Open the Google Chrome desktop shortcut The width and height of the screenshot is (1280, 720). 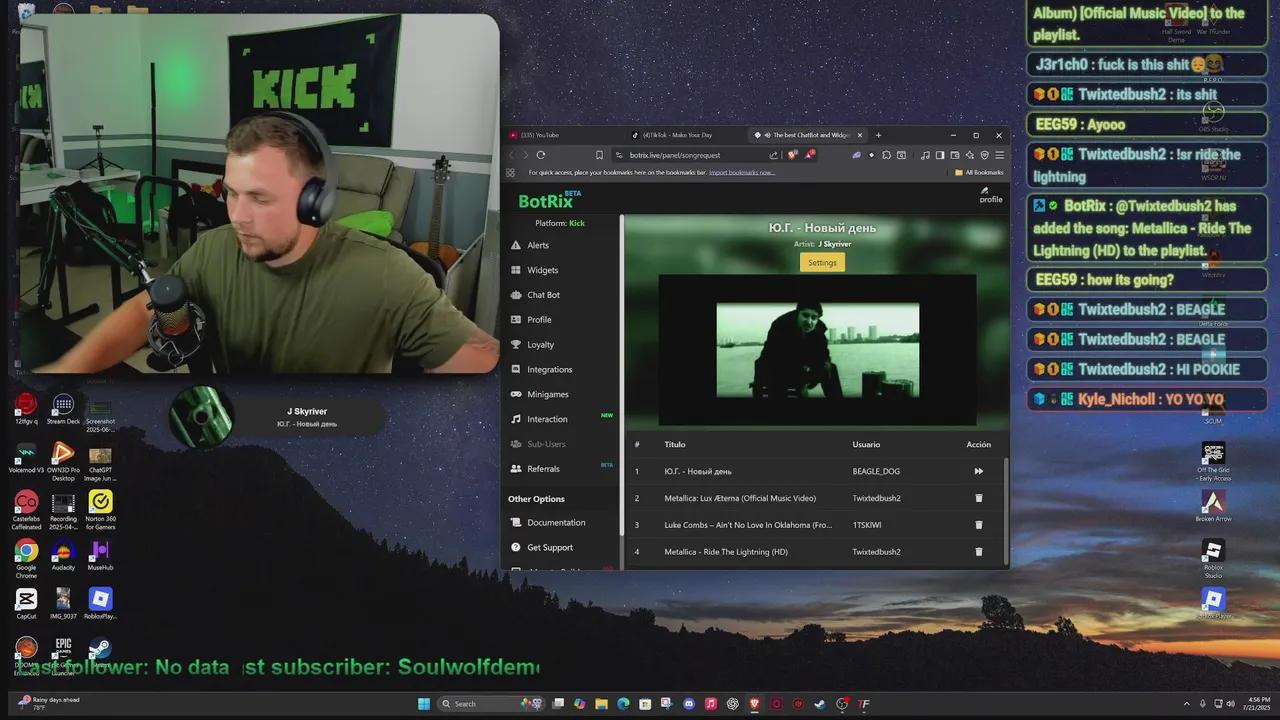point(26,559)
